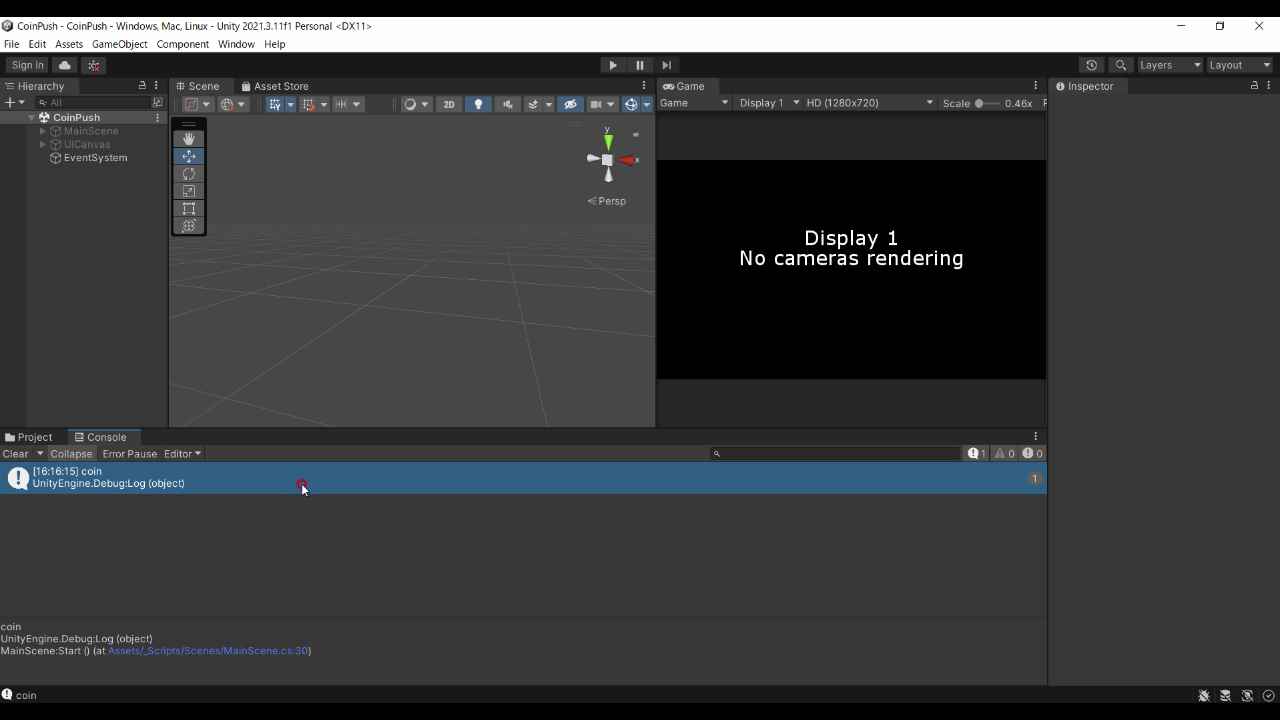
Task: Select the Rotate tool
Action: tap(189, 174)
